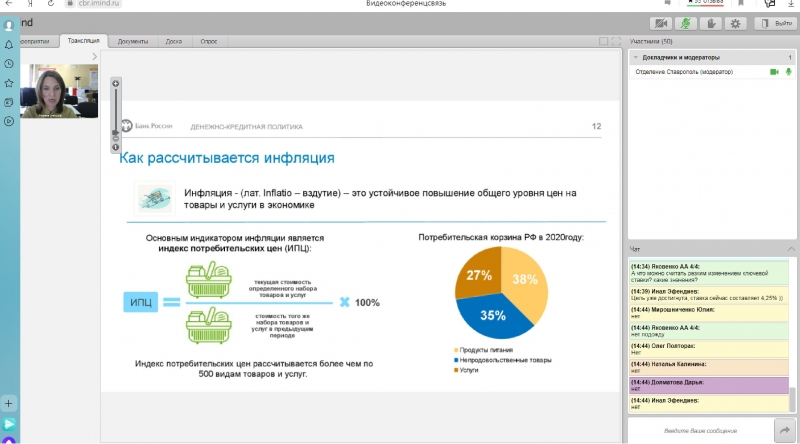
Task: Open the Опрос tab
Action: [x=209, y=41]
